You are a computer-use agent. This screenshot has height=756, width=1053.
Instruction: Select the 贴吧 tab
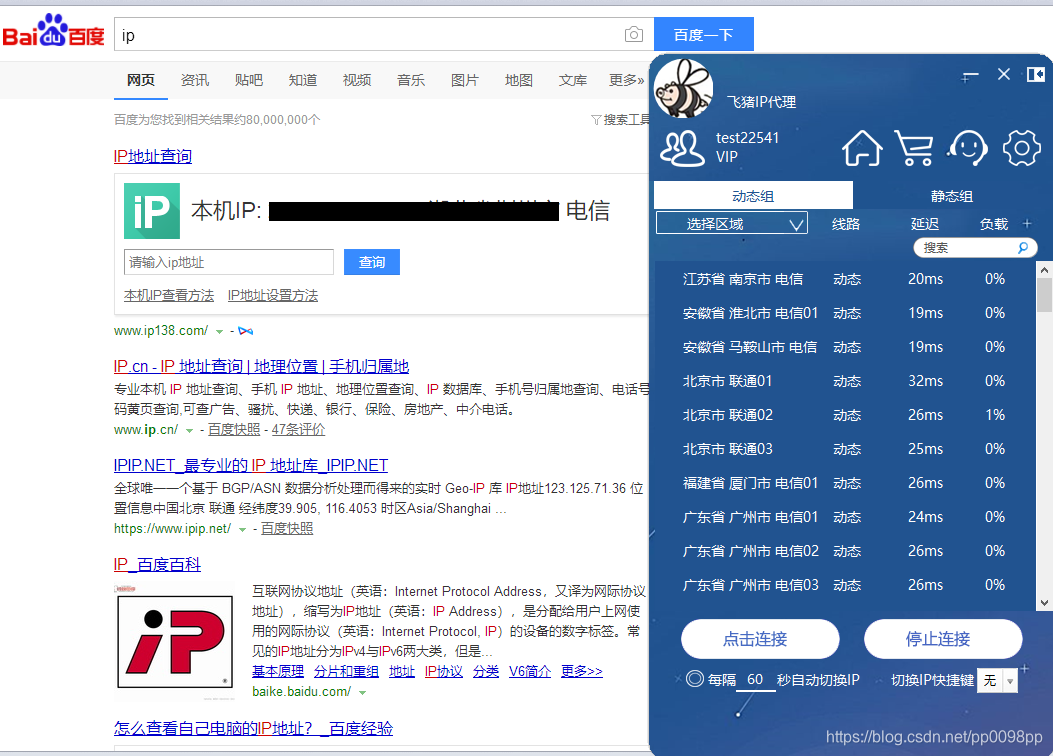tap(248, 80)
